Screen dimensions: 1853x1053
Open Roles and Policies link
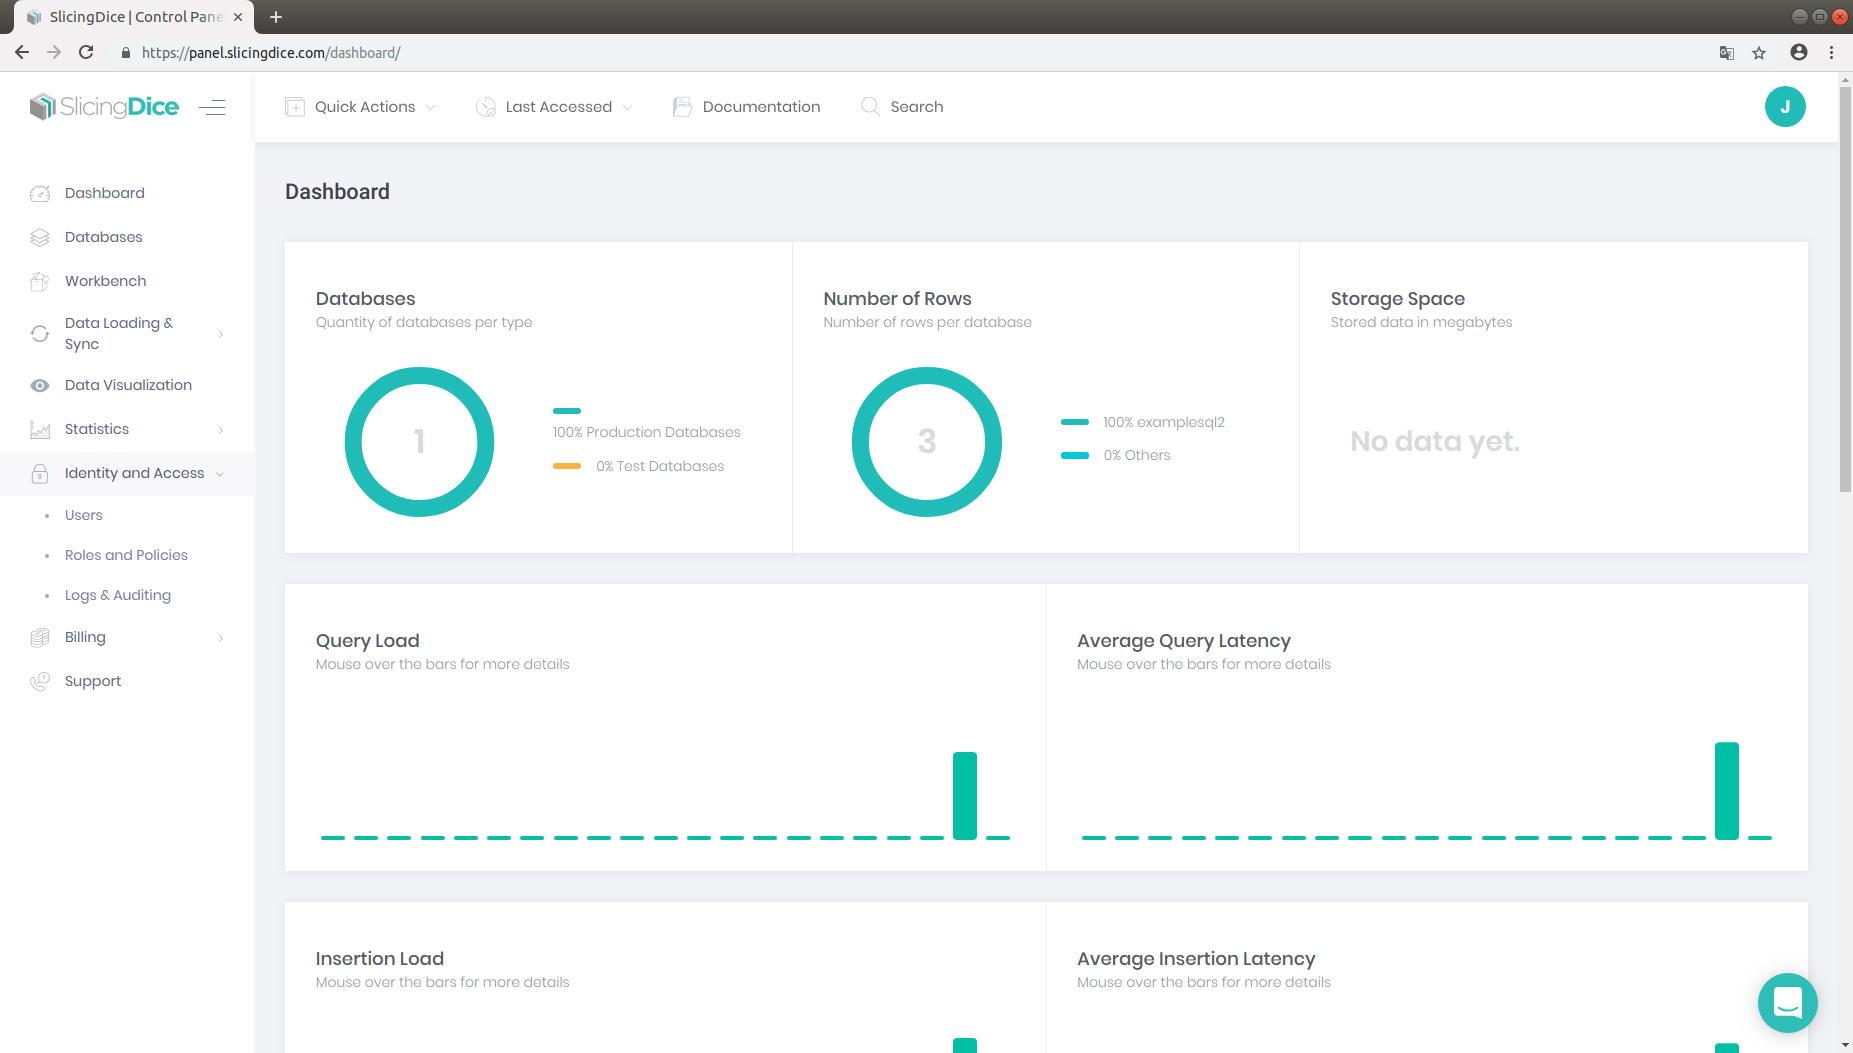pyautogui.click(x=126, y=555)
